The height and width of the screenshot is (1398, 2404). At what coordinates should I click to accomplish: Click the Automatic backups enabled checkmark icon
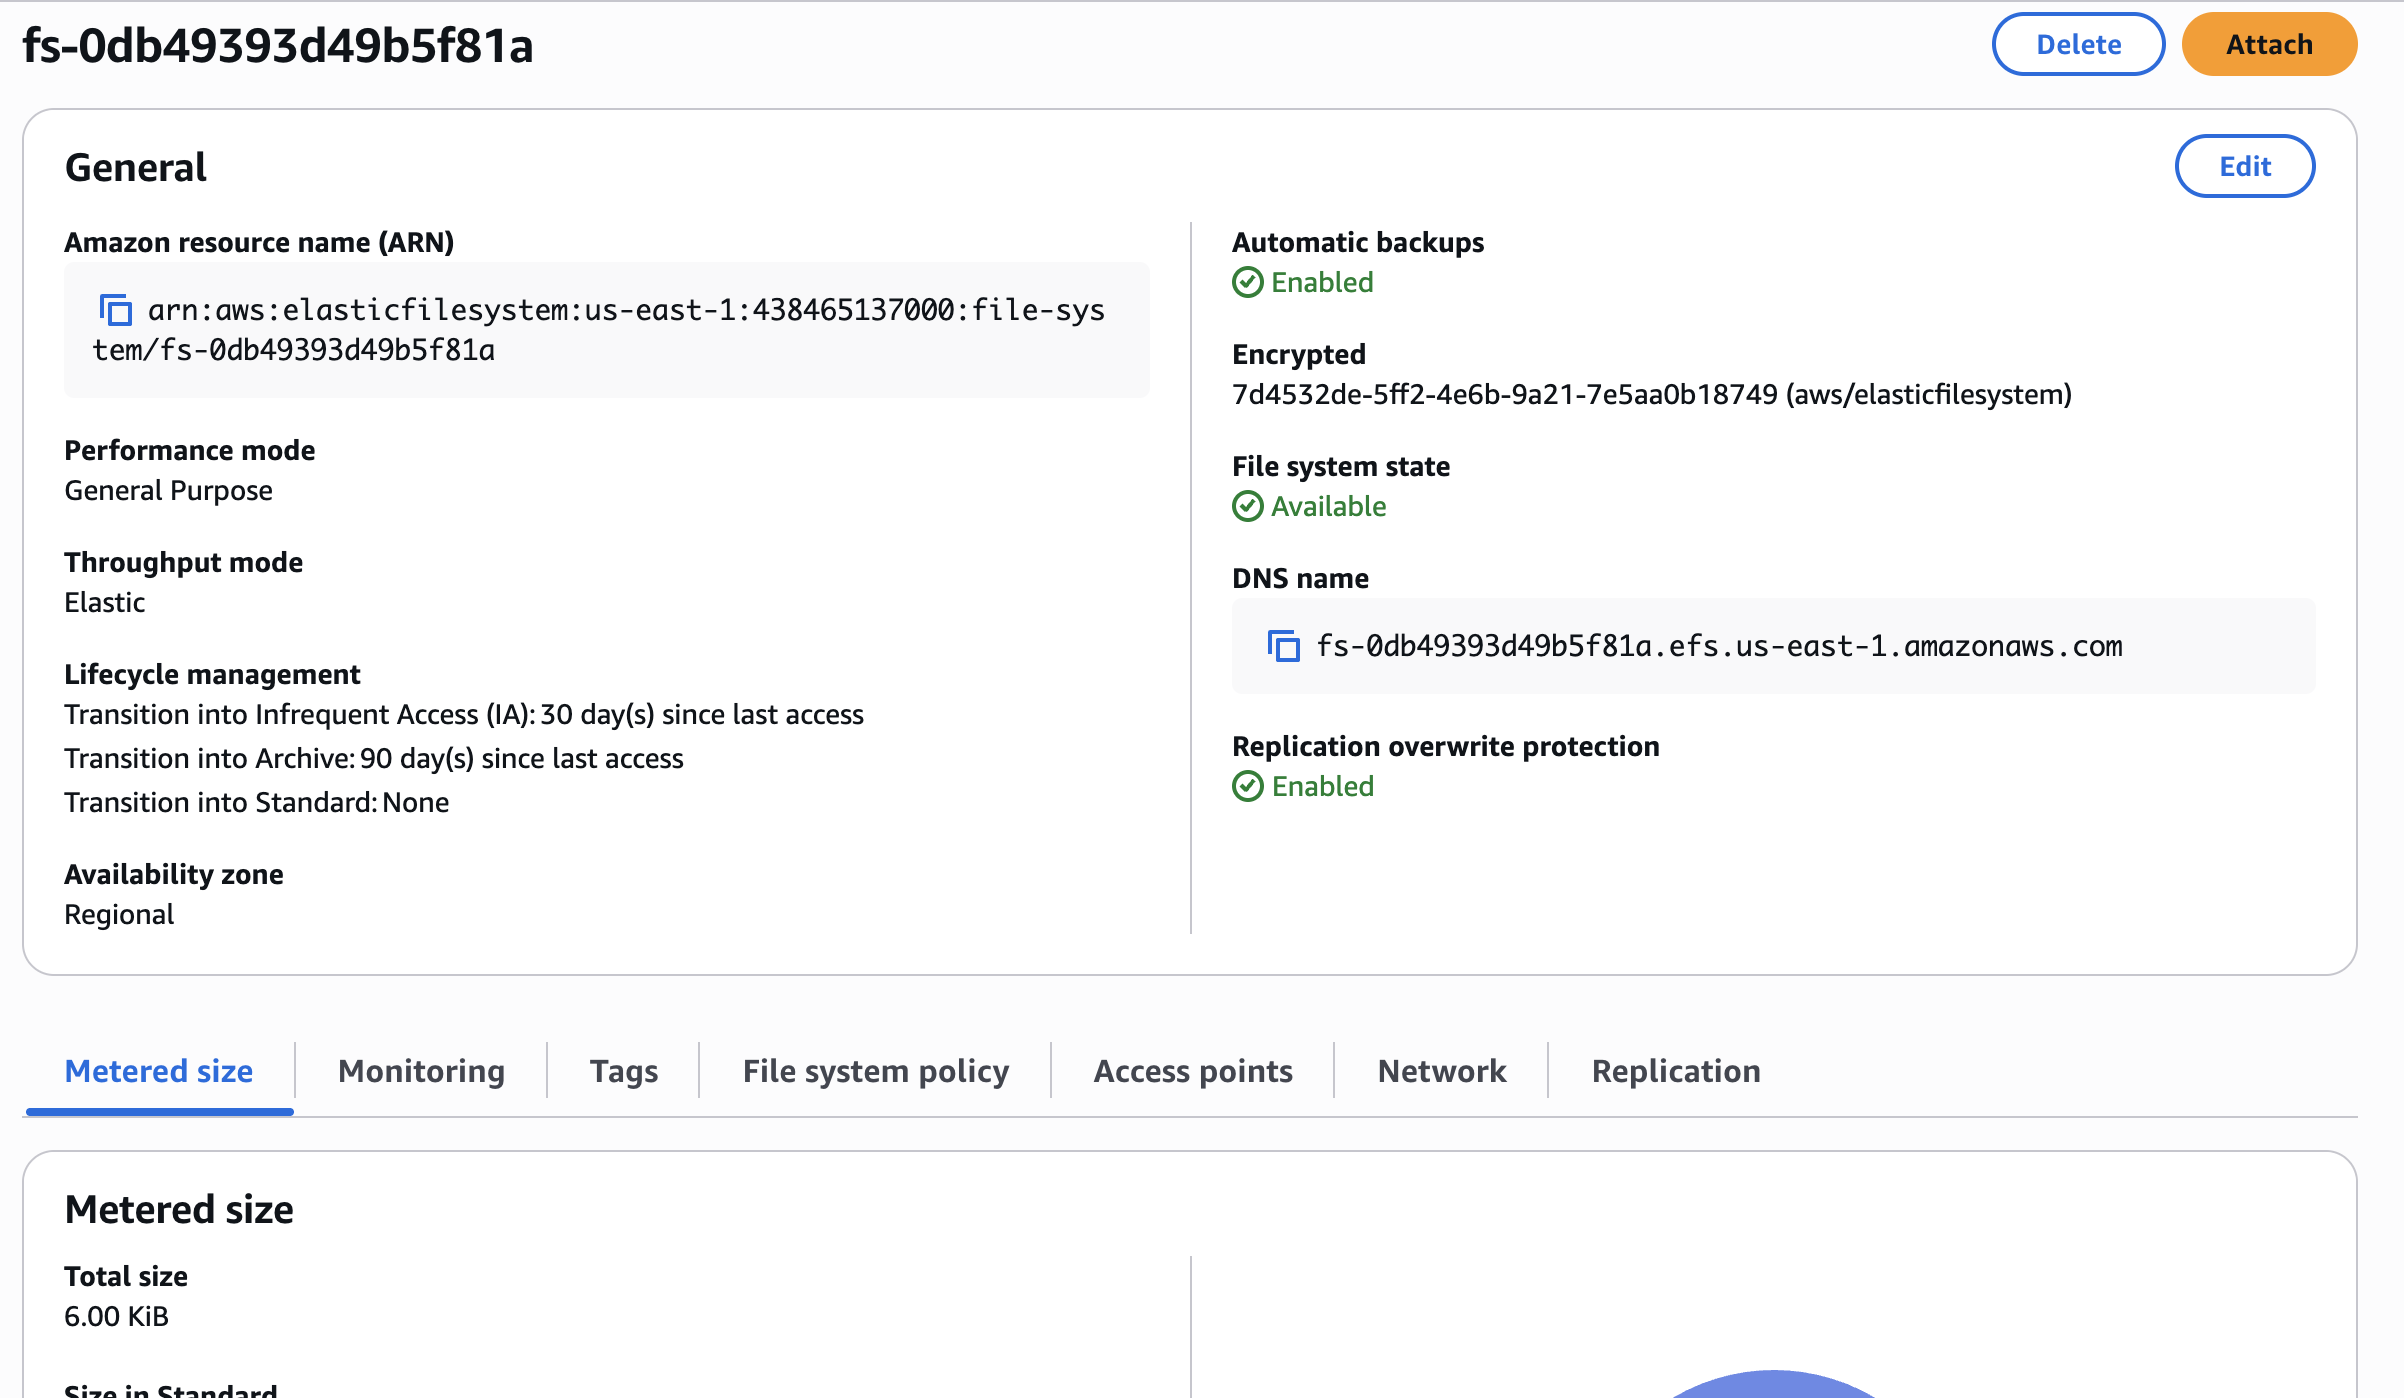pyautogui.click(x=1247, y=283)
